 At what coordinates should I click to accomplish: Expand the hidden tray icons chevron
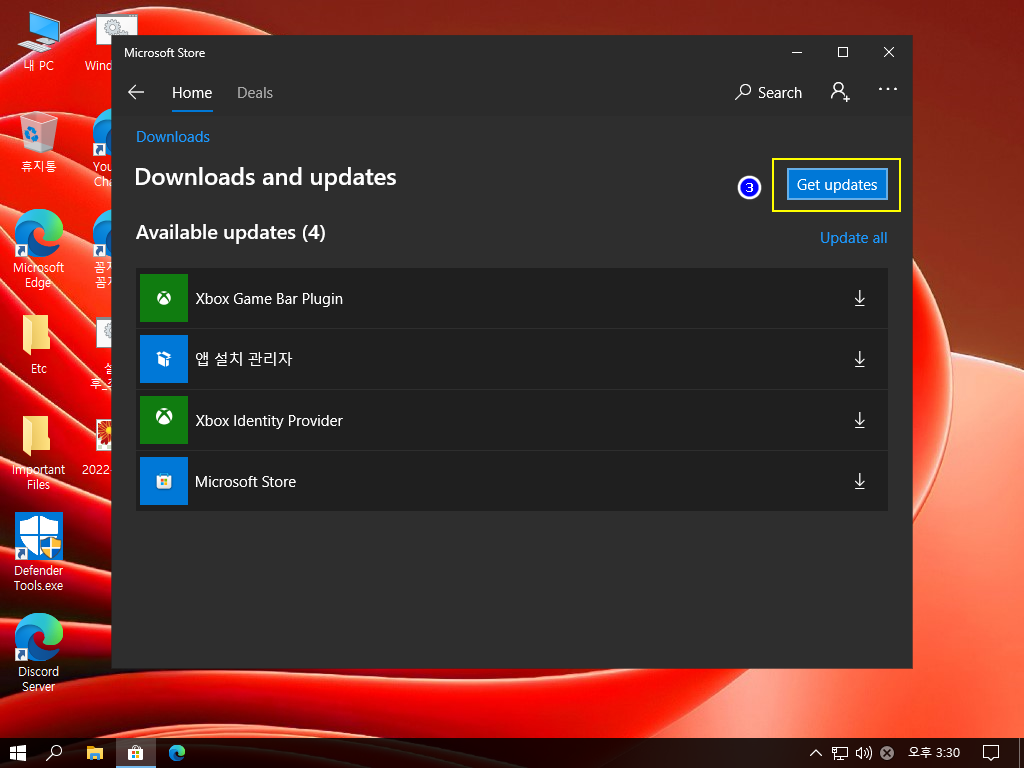(x=815, y=753)
